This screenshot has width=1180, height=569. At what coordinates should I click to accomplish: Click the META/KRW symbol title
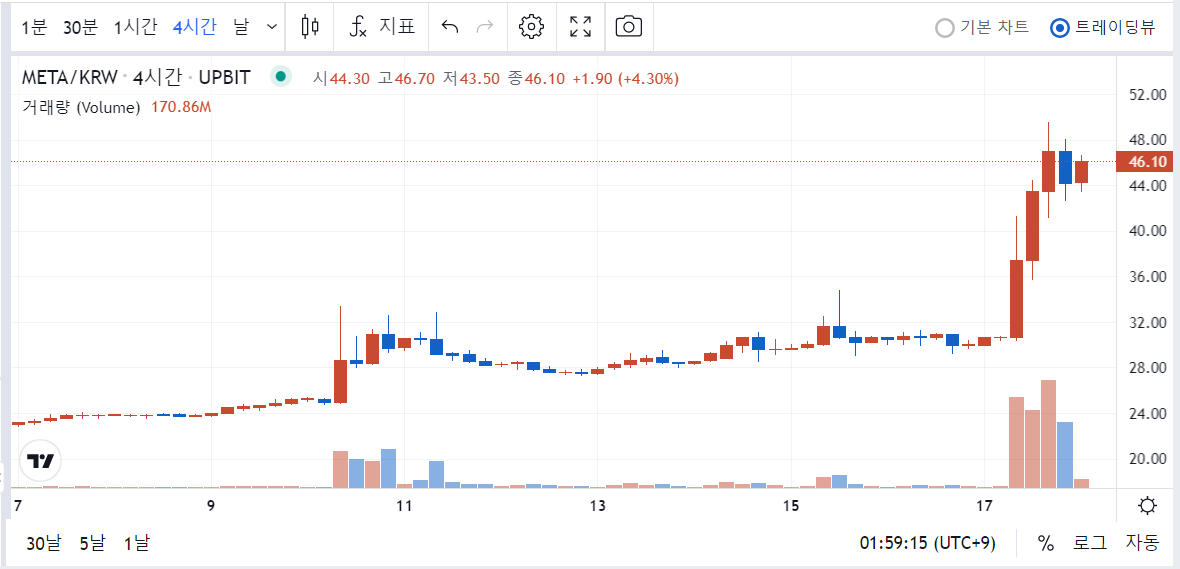point(135,78)
